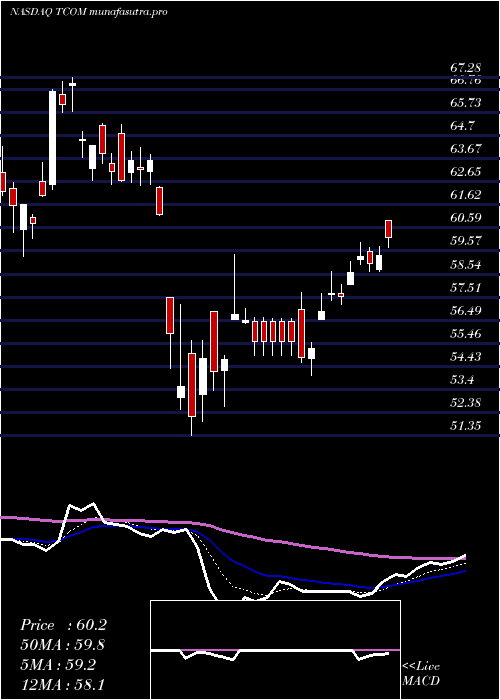The height and width of the screenshot is (700, 500).
Task: Click the tall white candle rising to 66.76
Action: 53,138
